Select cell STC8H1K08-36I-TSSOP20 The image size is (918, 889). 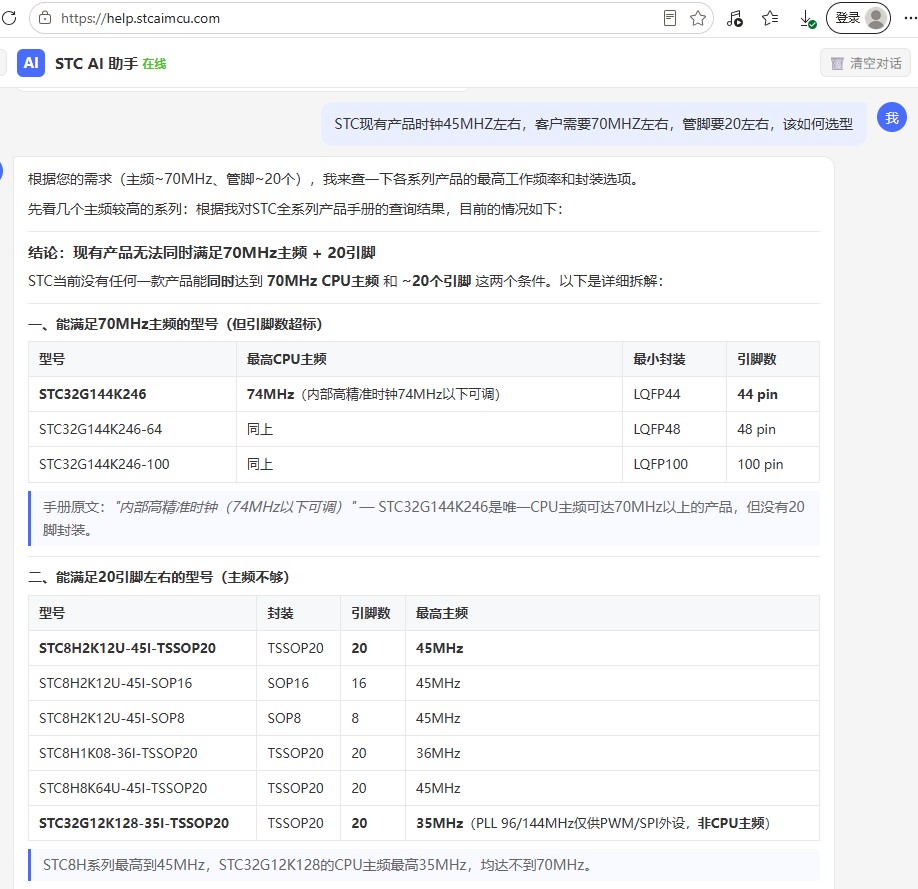coord(142,753)
